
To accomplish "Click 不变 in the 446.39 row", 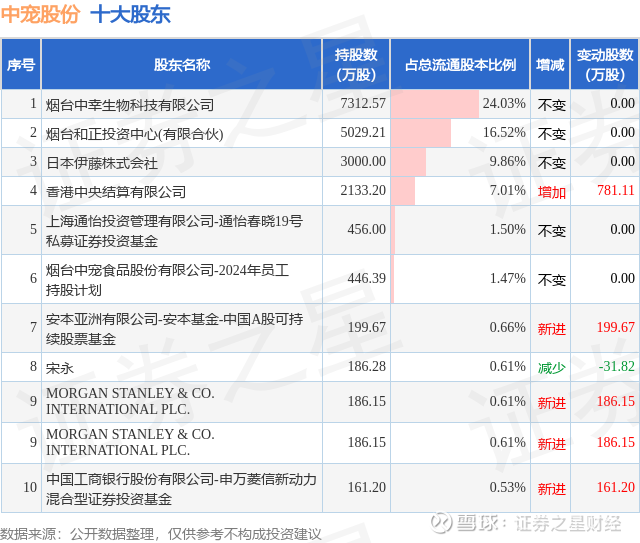I will point(551,280).
